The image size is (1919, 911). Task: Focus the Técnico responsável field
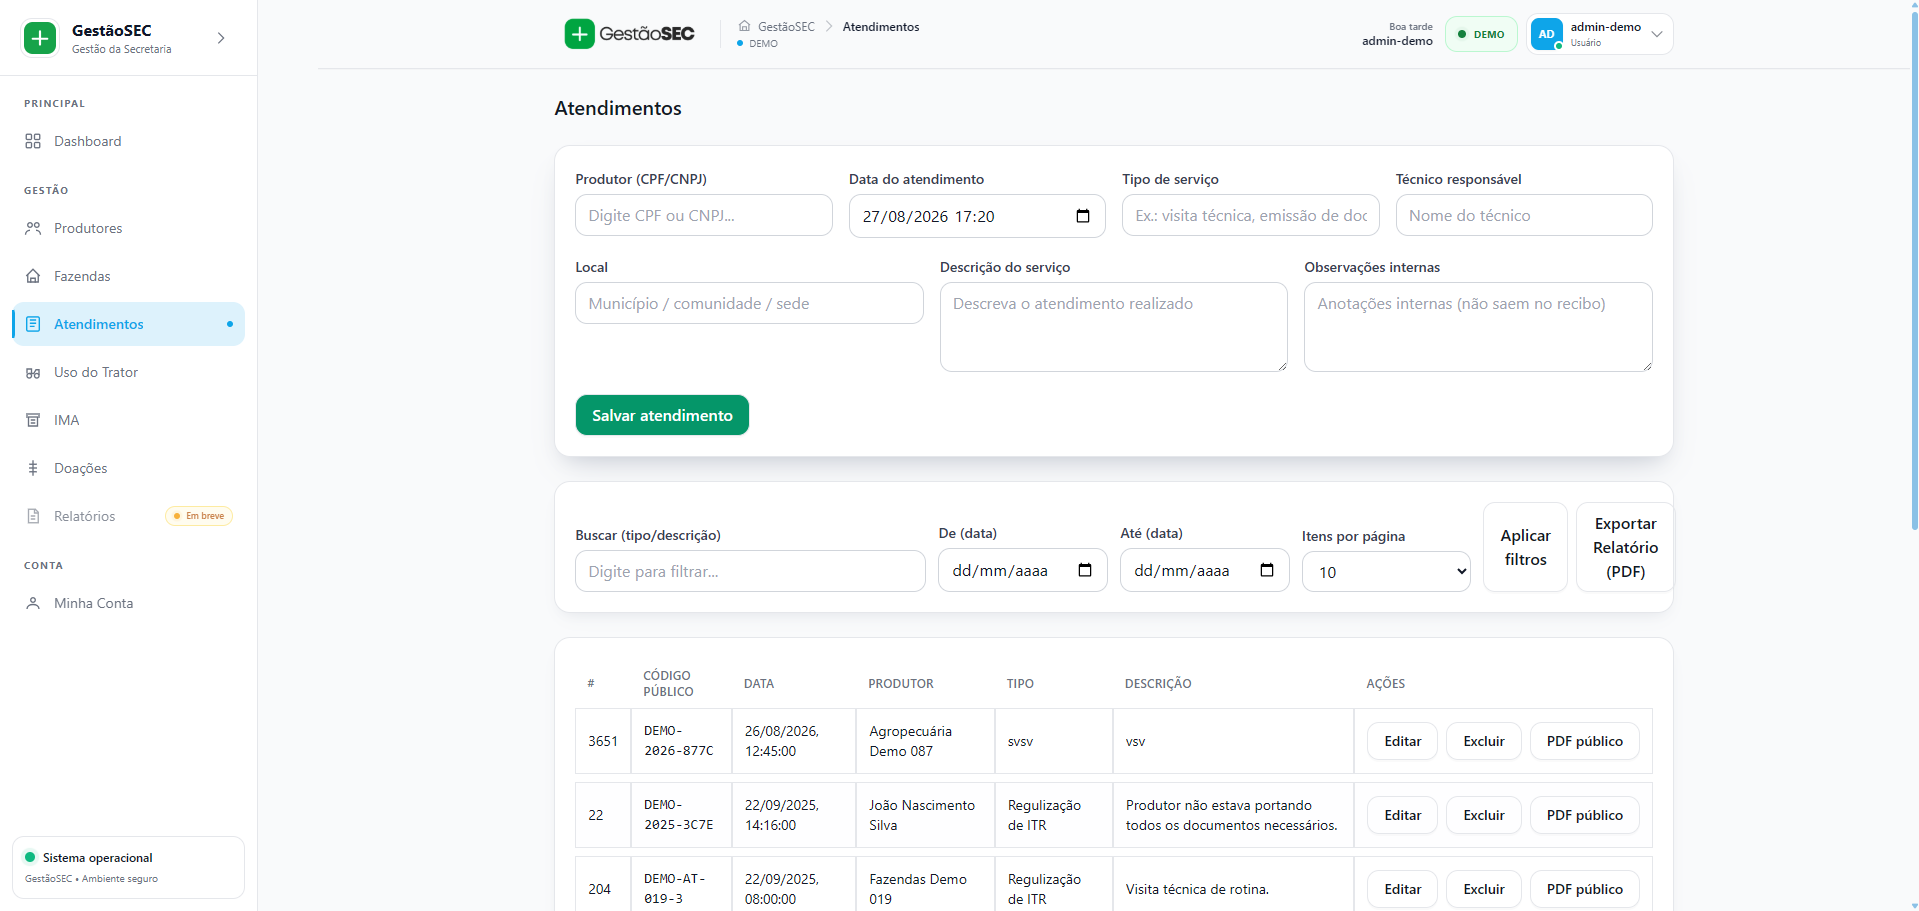[1524, 215]
